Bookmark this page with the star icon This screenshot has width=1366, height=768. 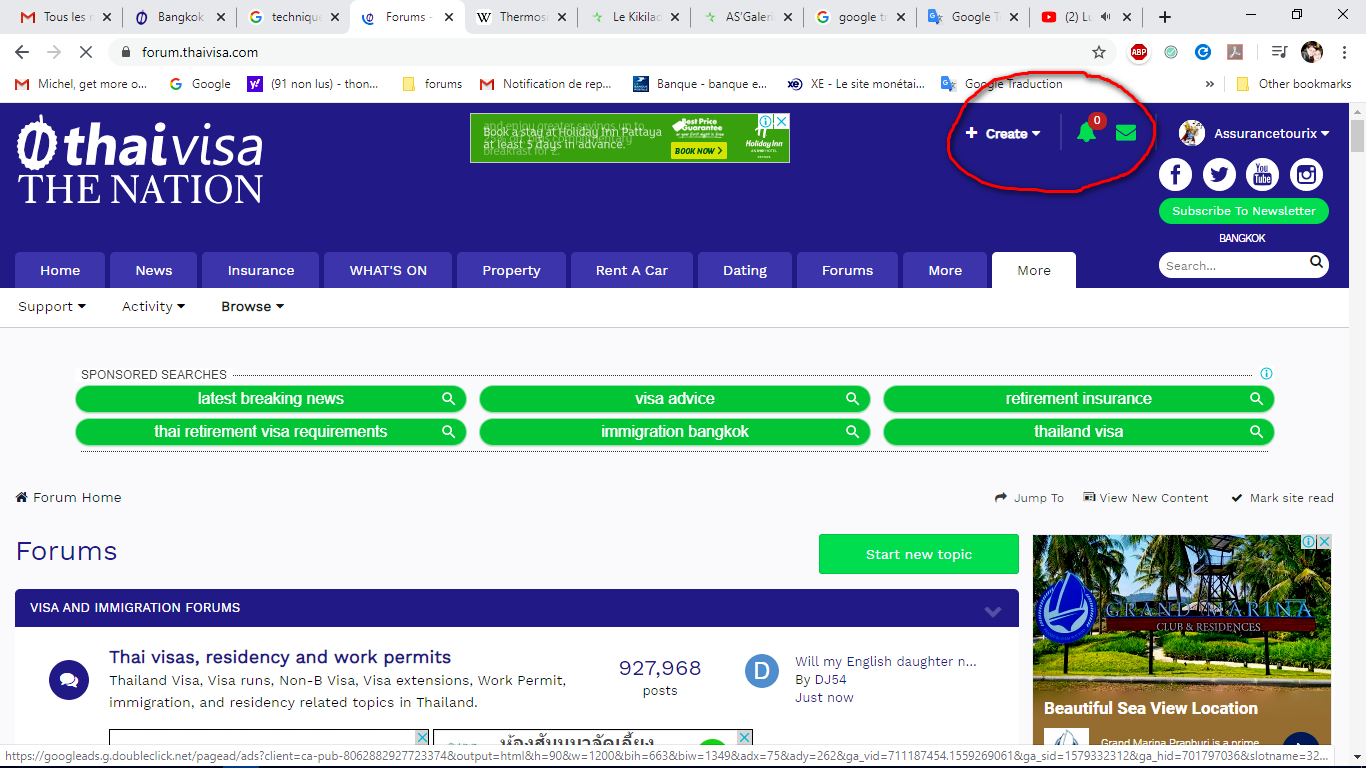[1099, 52]
